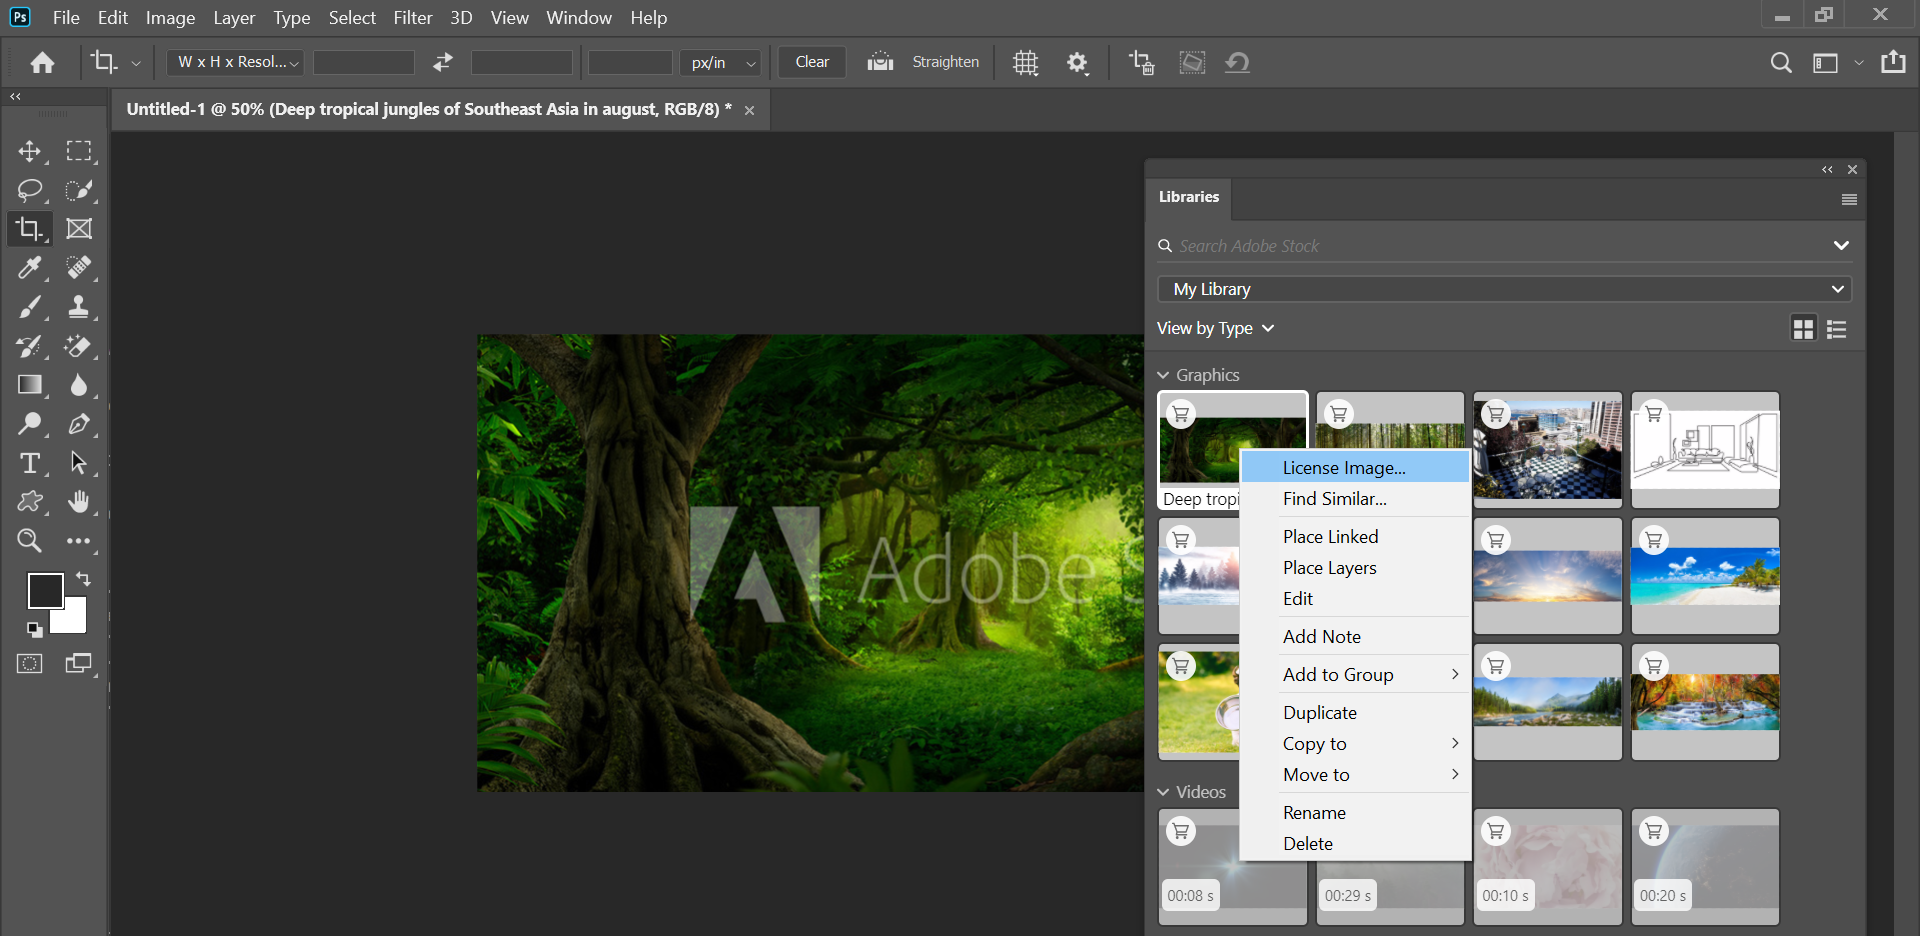Screen dimensions: 1920x936
Task: Open the Search icon at top right
Action: 1781,63
